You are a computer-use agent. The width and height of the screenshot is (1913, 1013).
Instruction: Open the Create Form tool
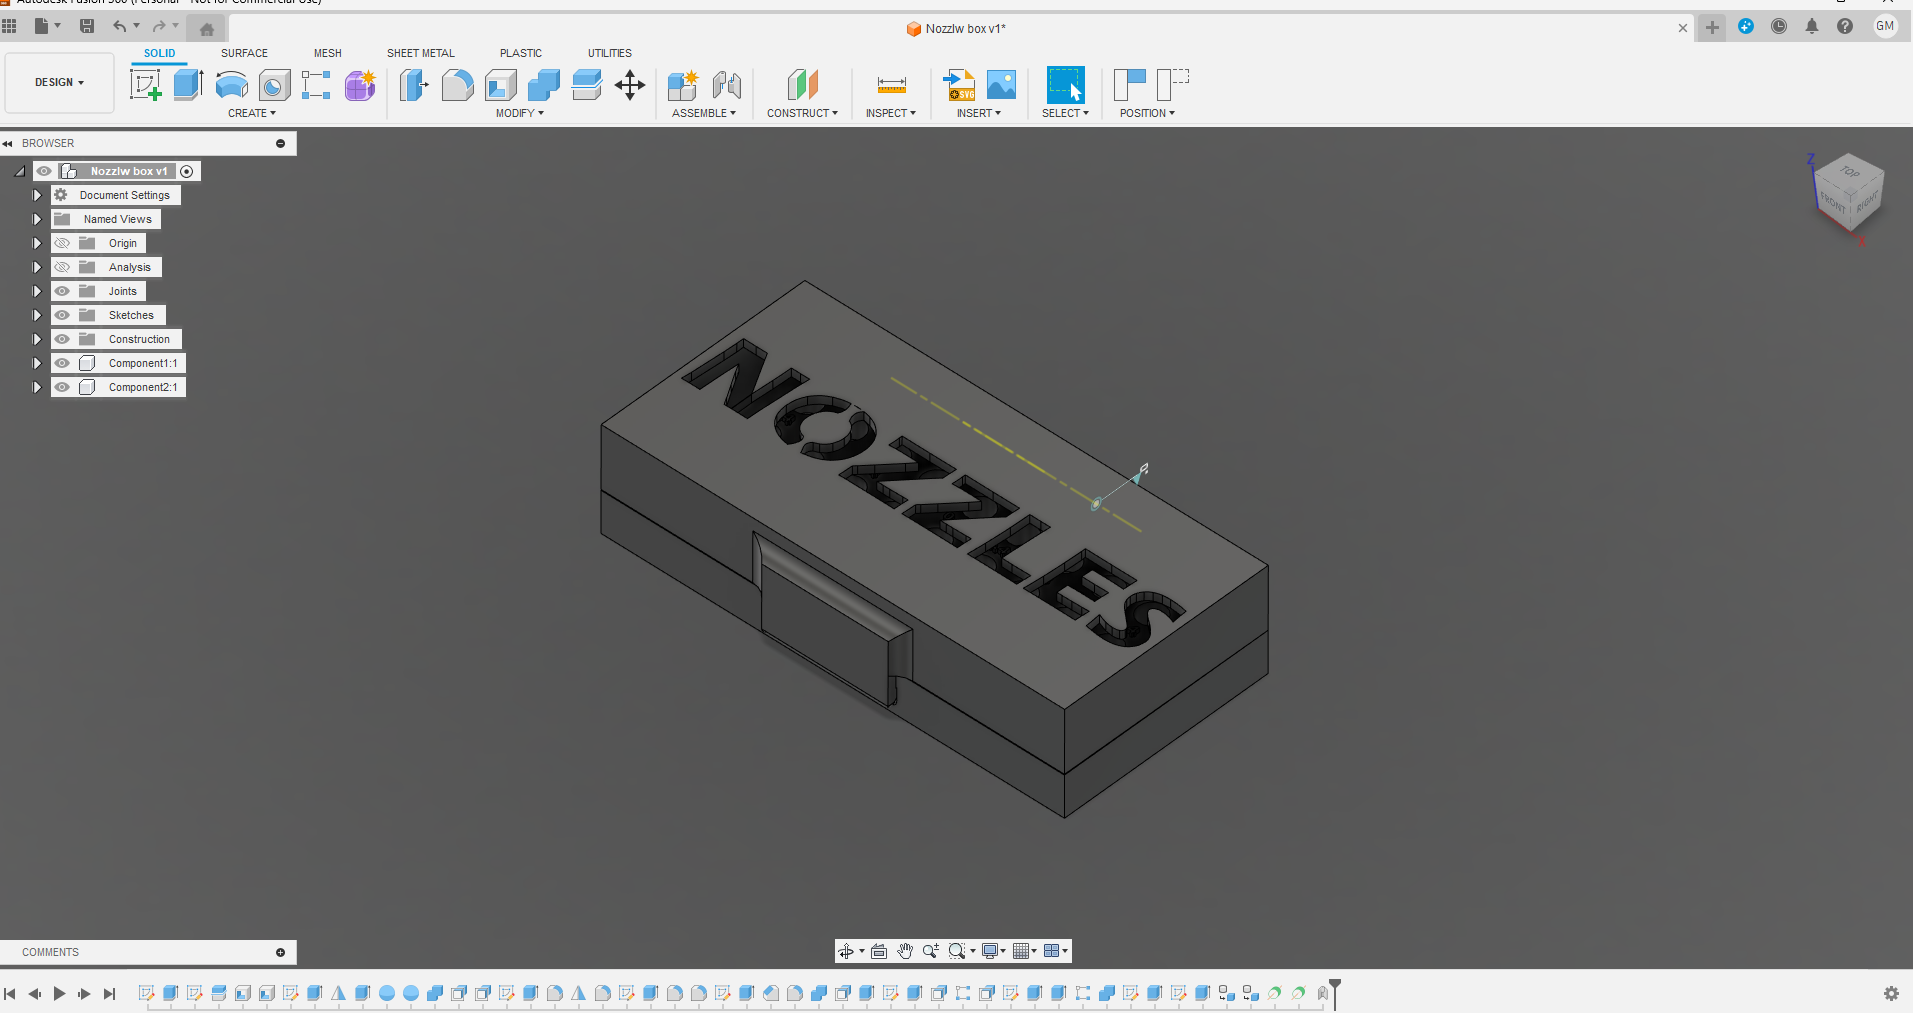(x=359, y=84)
